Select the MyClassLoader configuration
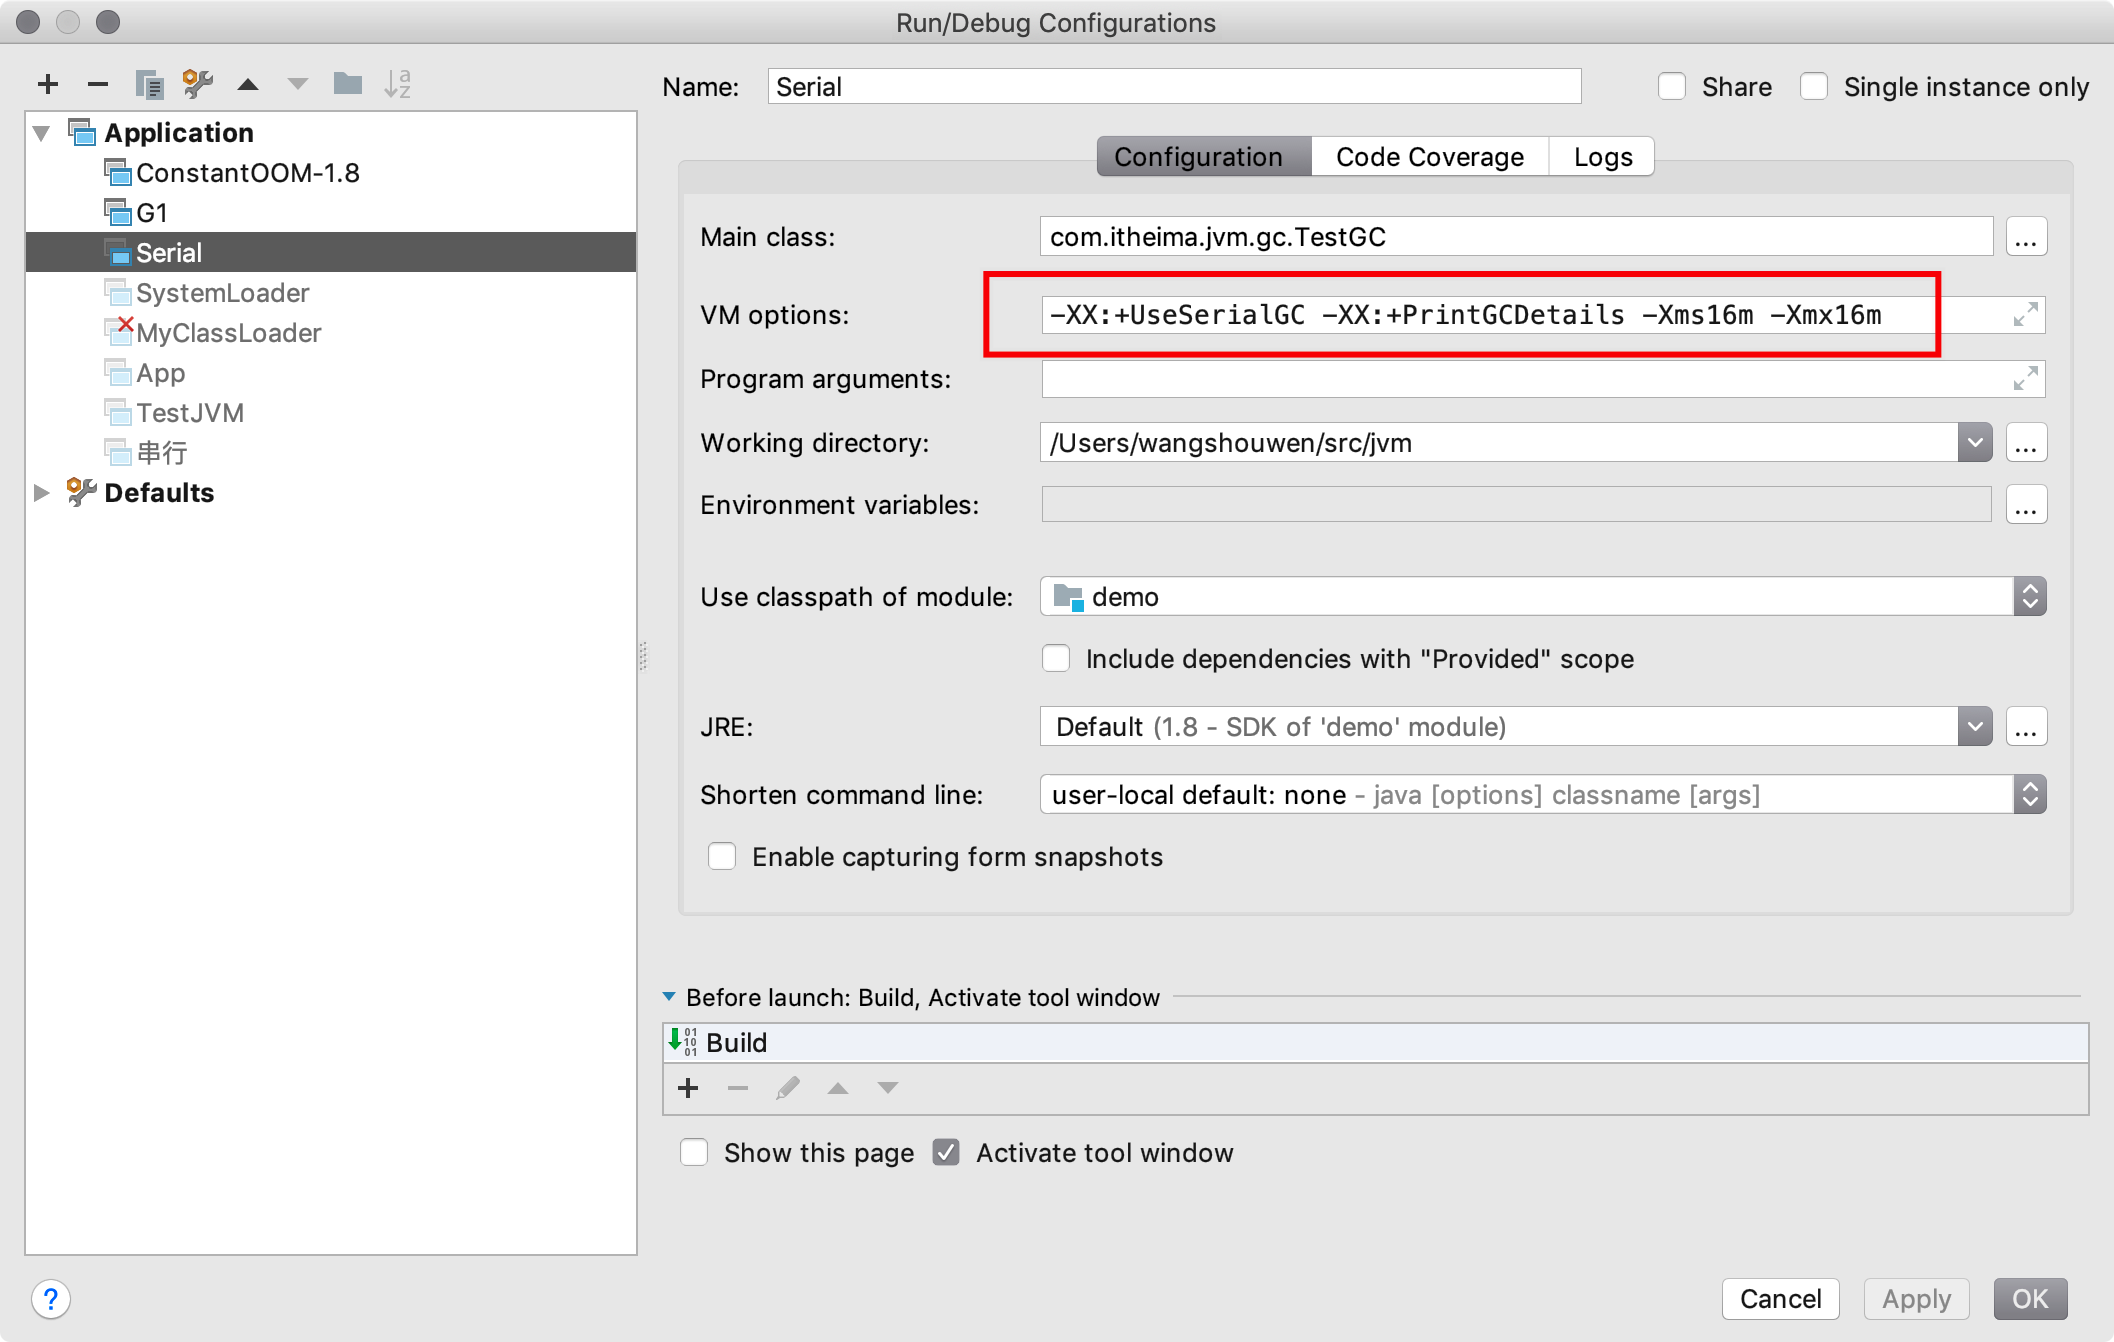2114x1342 pixels. (228, 333)
